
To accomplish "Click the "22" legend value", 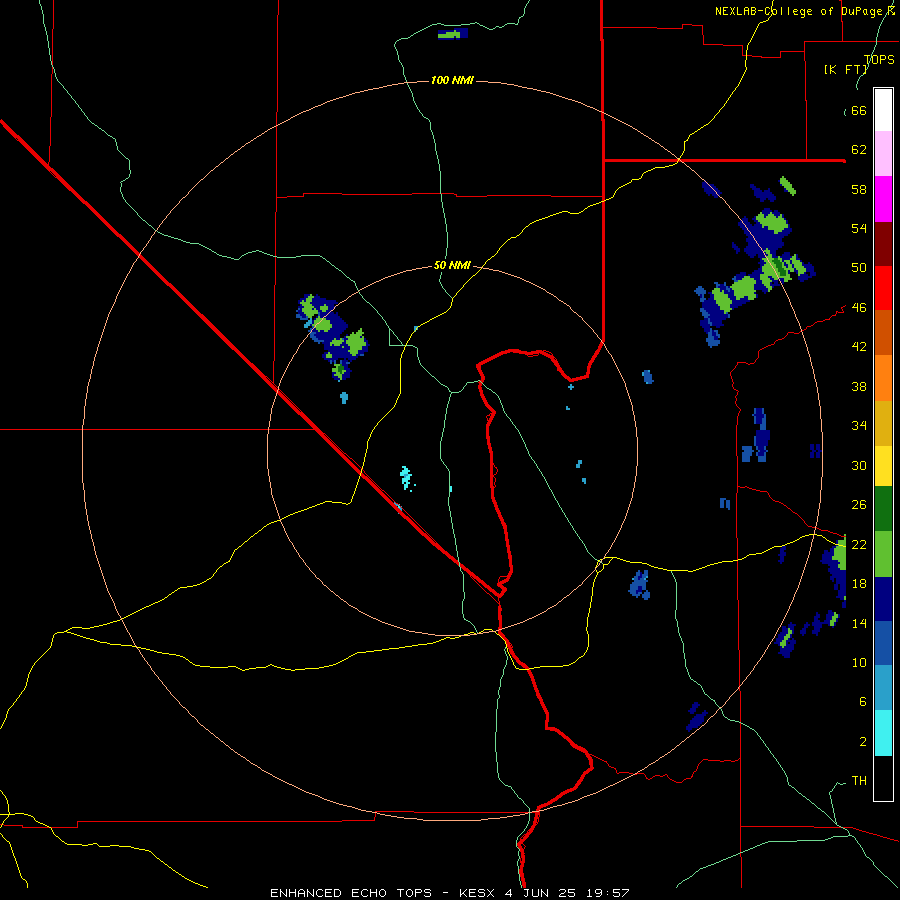I will click(x=859, y=545).
